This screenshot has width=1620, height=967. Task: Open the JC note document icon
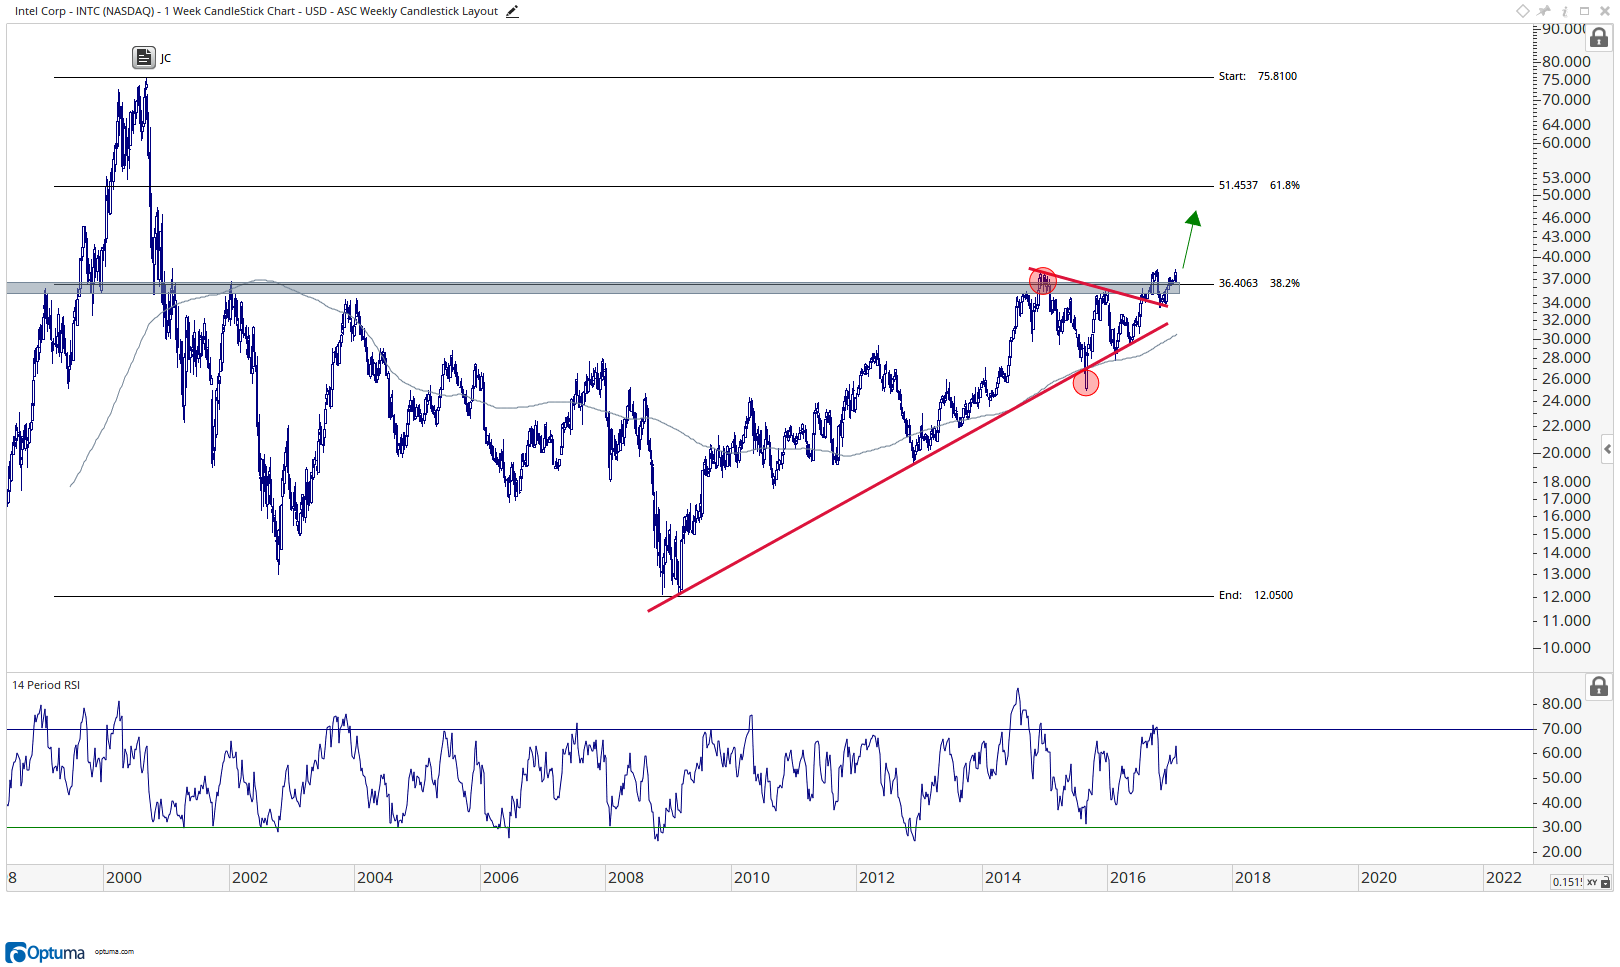(143, 57)
